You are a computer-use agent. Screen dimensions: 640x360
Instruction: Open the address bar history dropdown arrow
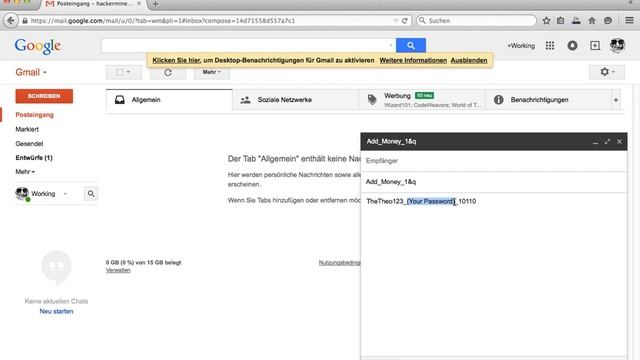pyautogui.click(x=395, y=20)
